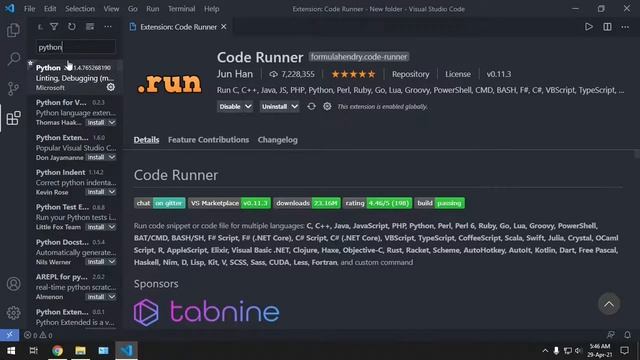
Task: Filter extensions with the funnel icon
Action: pos(54,27)
